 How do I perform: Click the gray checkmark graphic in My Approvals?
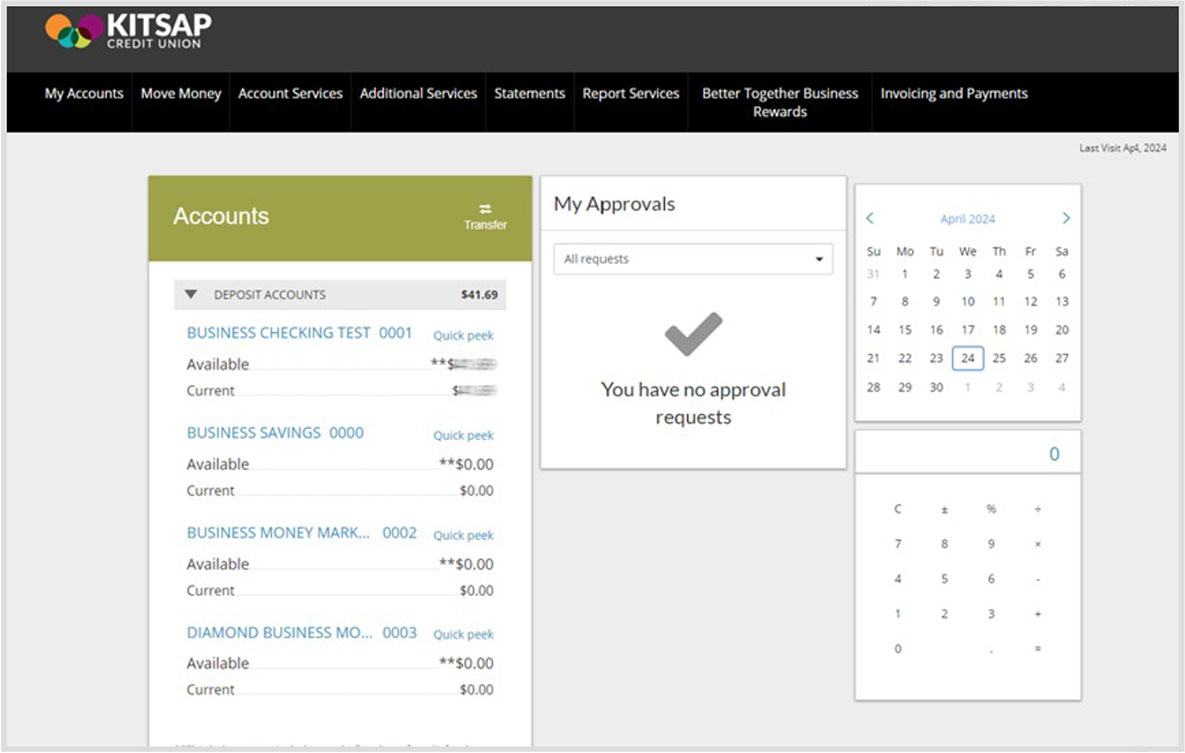coord(692,335)
